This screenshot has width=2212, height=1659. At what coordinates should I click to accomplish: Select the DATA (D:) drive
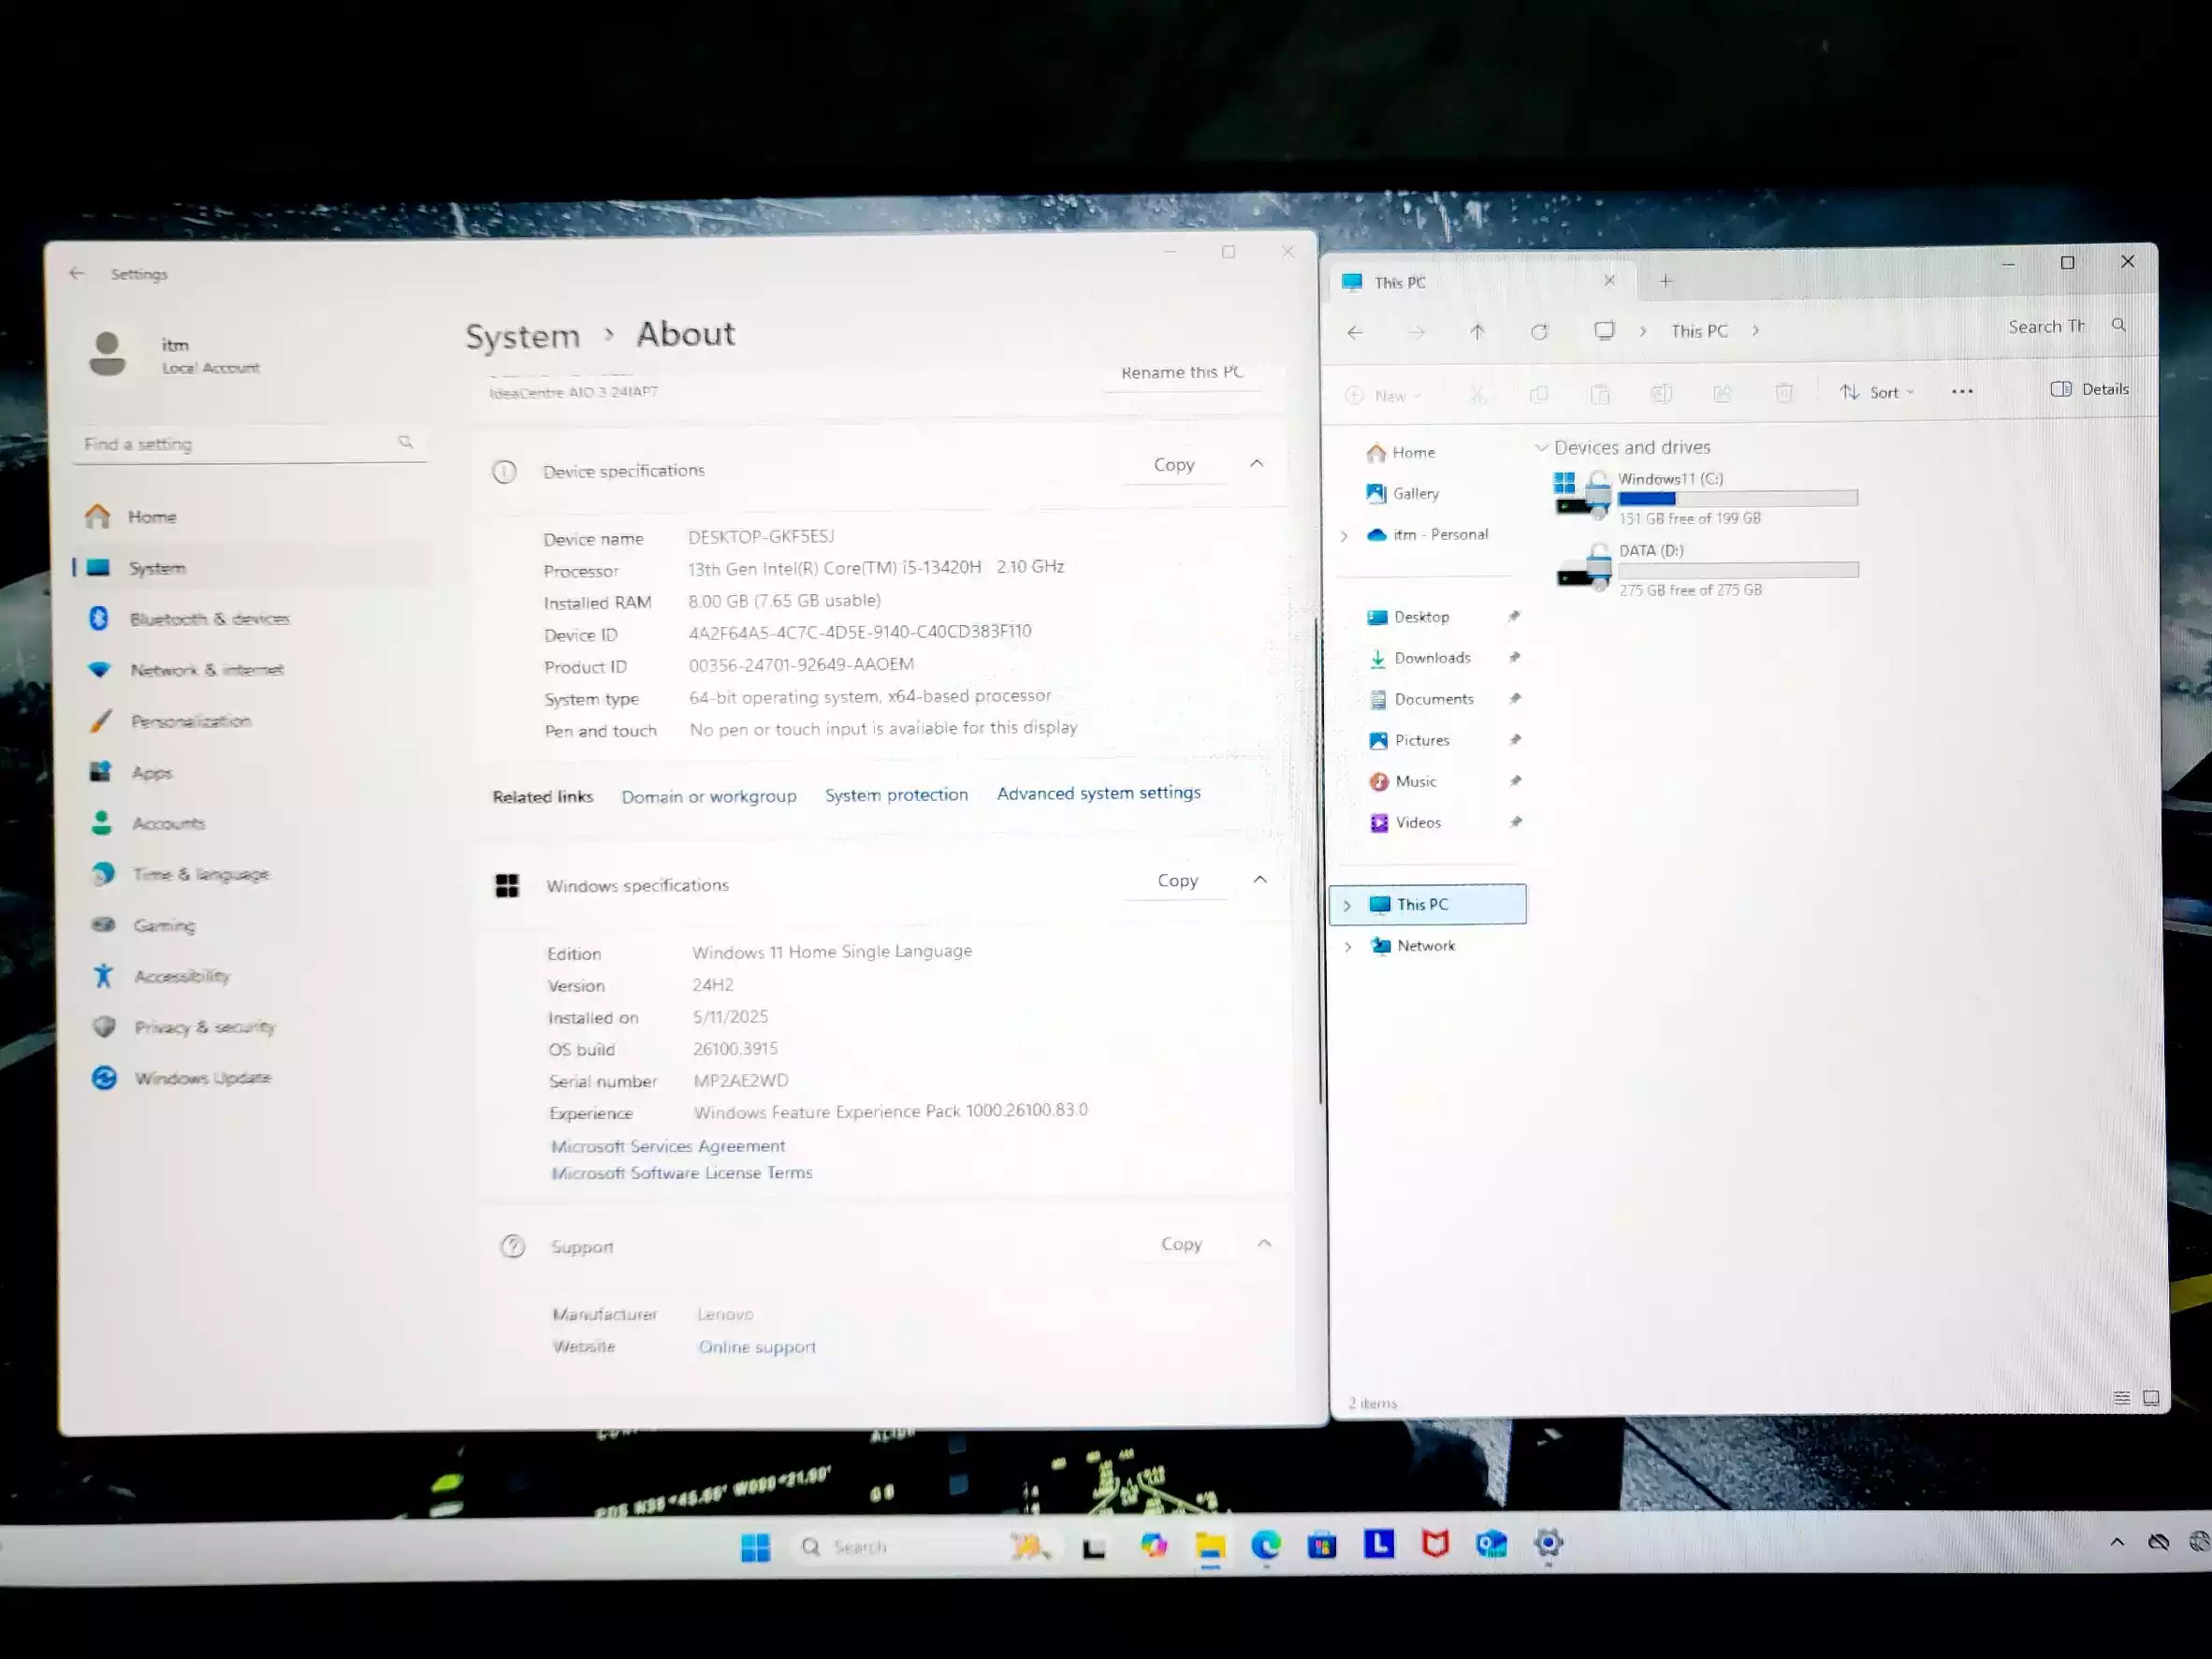coord(1707,569)
